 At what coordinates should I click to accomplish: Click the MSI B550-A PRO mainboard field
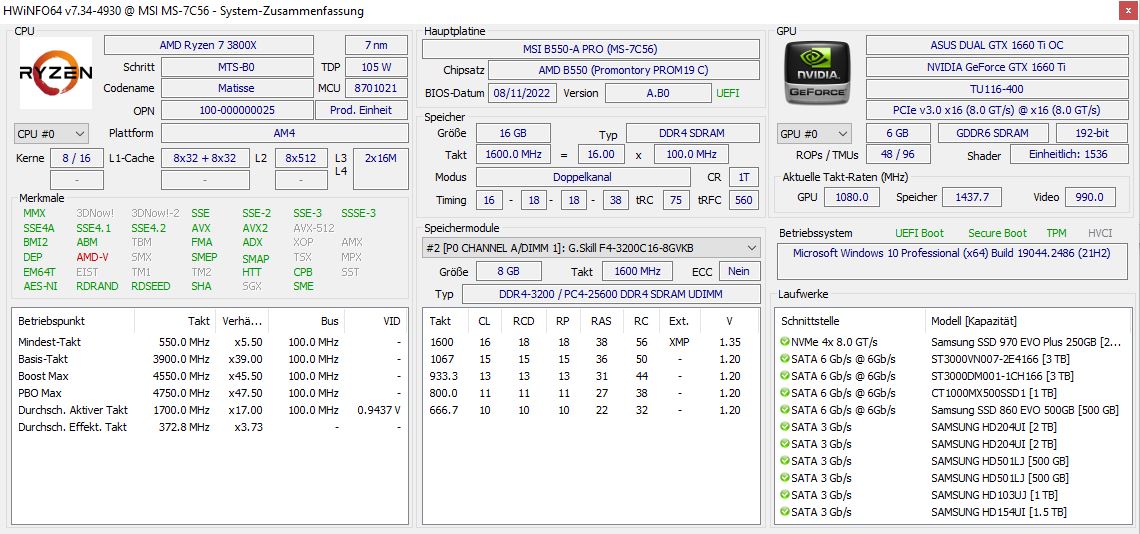click(590, 49)
